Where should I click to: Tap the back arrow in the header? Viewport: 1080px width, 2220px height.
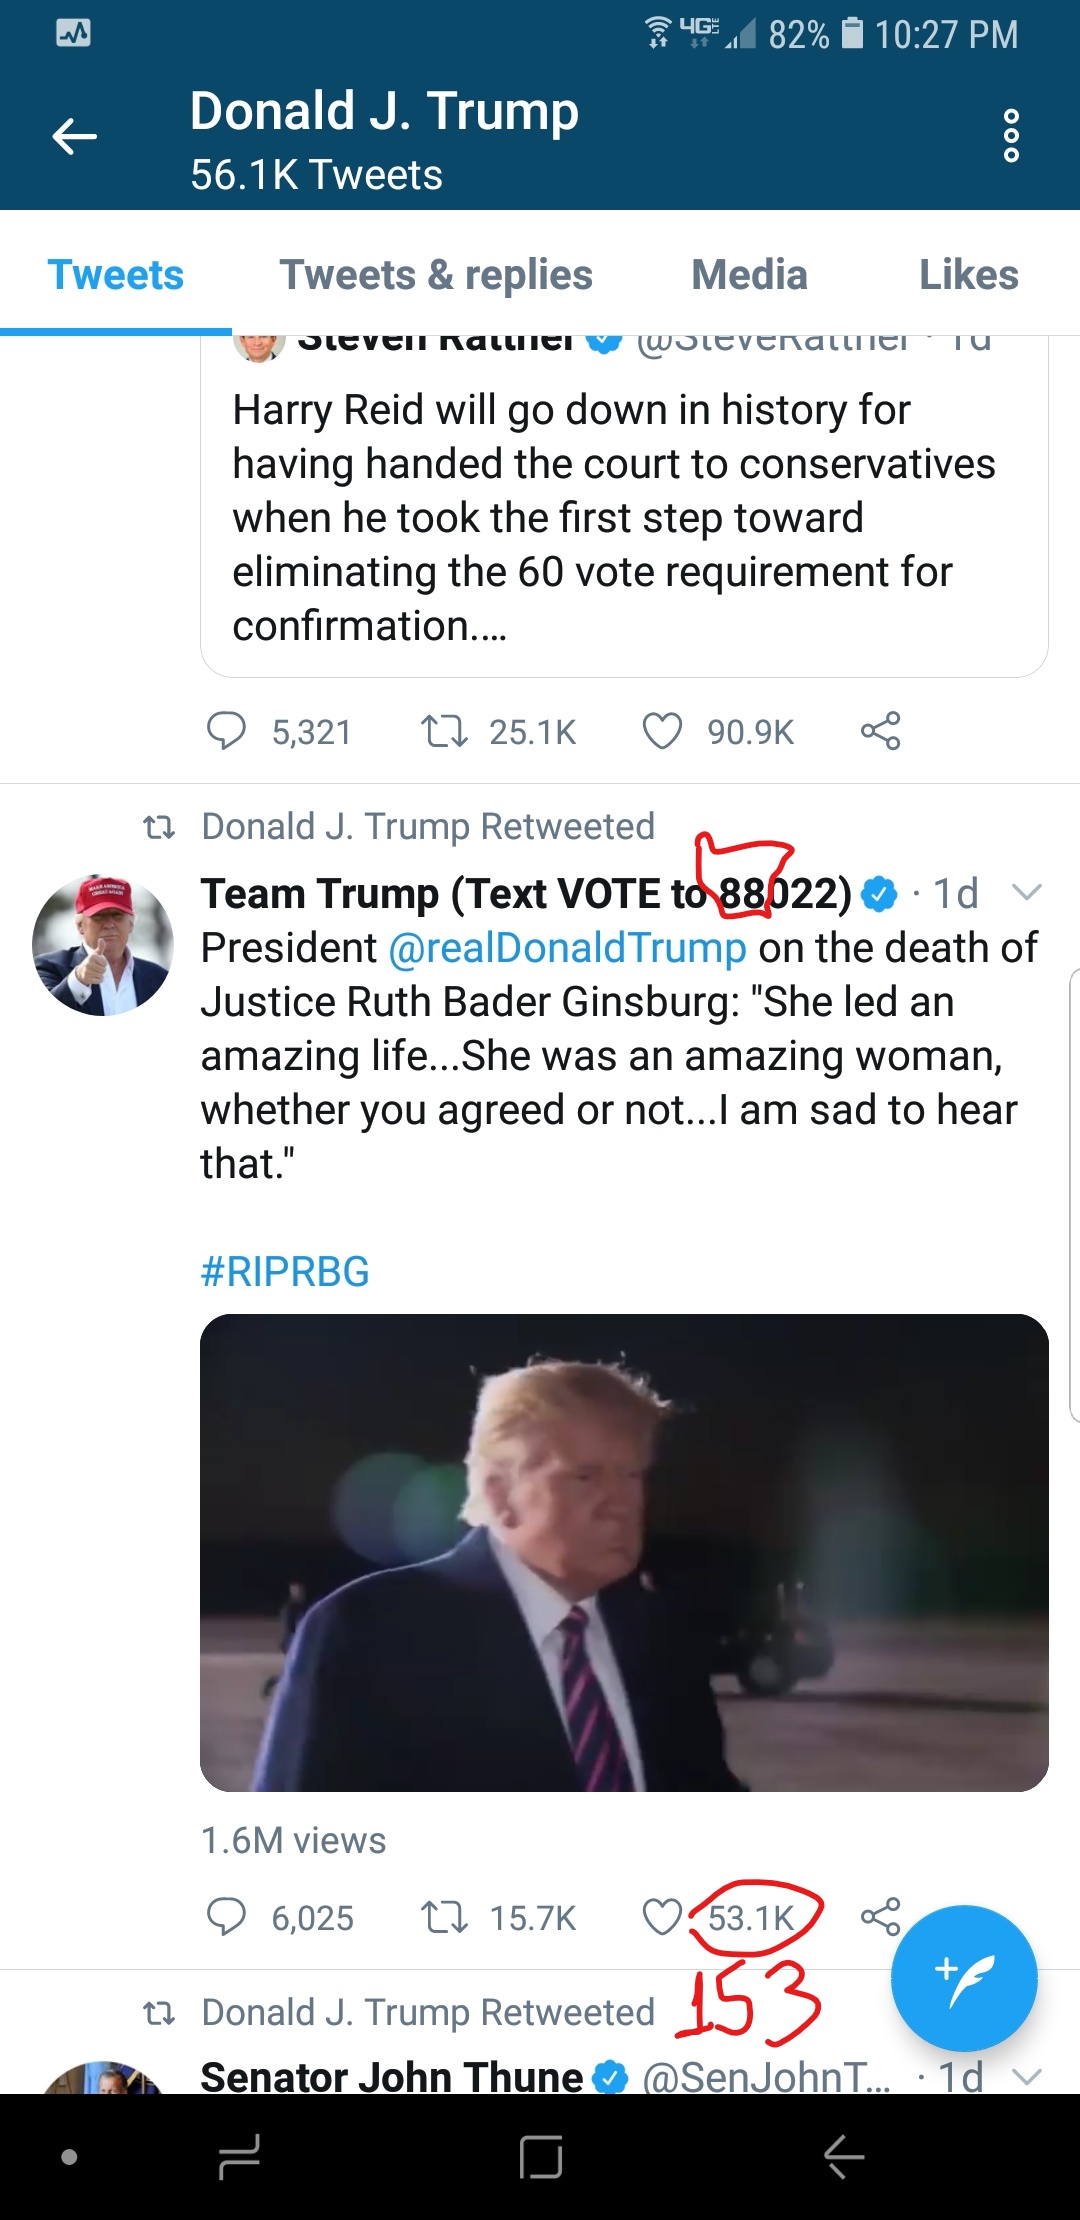pyautogui.click(x=75, y=137)
